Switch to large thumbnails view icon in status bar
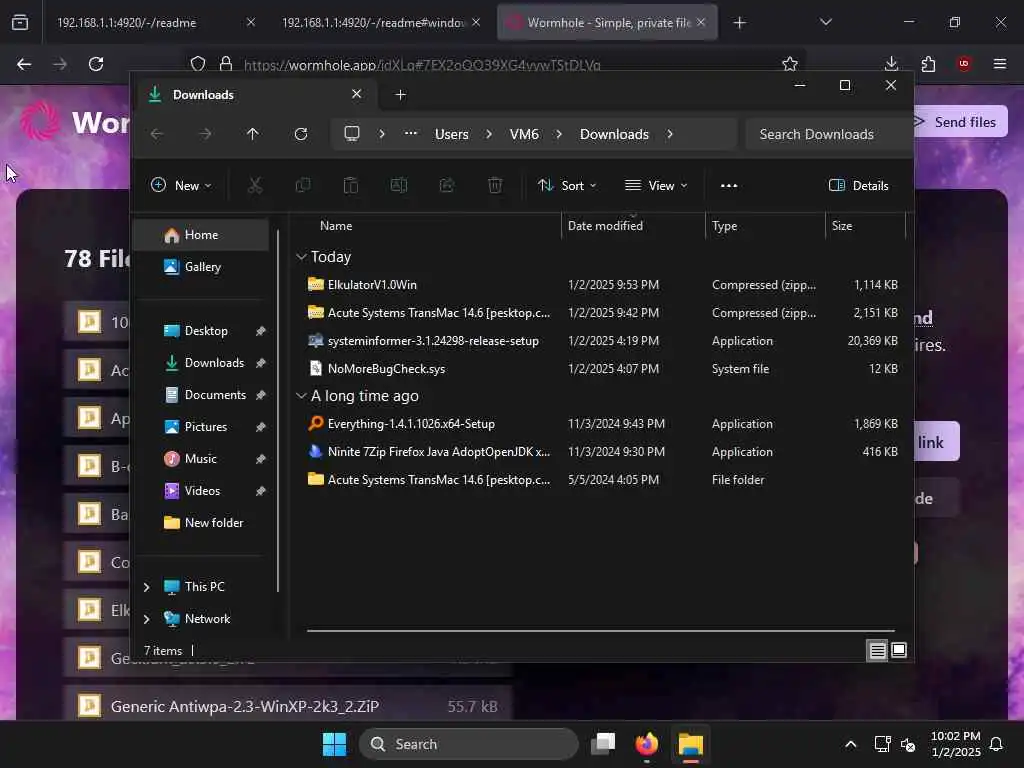1024x768 pixels. pyautogui.click(x=899, y=650)
